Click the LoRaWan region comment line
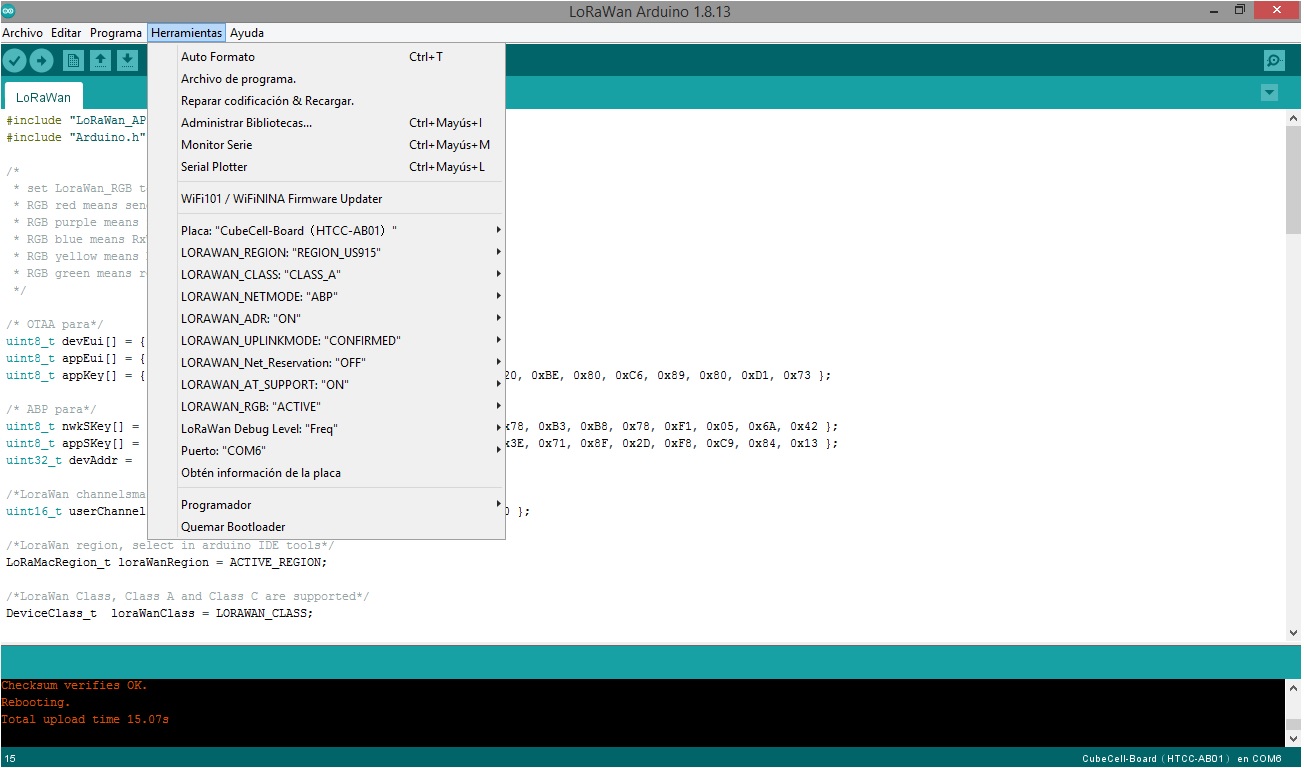This screenshot has width=1304, height=768. tap(170, 545)
